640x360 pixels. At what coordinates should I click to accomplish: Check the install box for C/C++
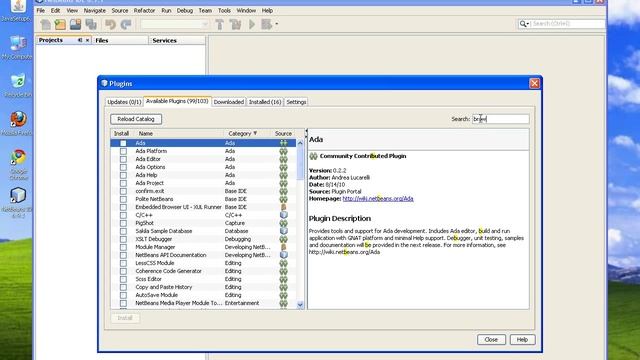(x=123, y=215)
